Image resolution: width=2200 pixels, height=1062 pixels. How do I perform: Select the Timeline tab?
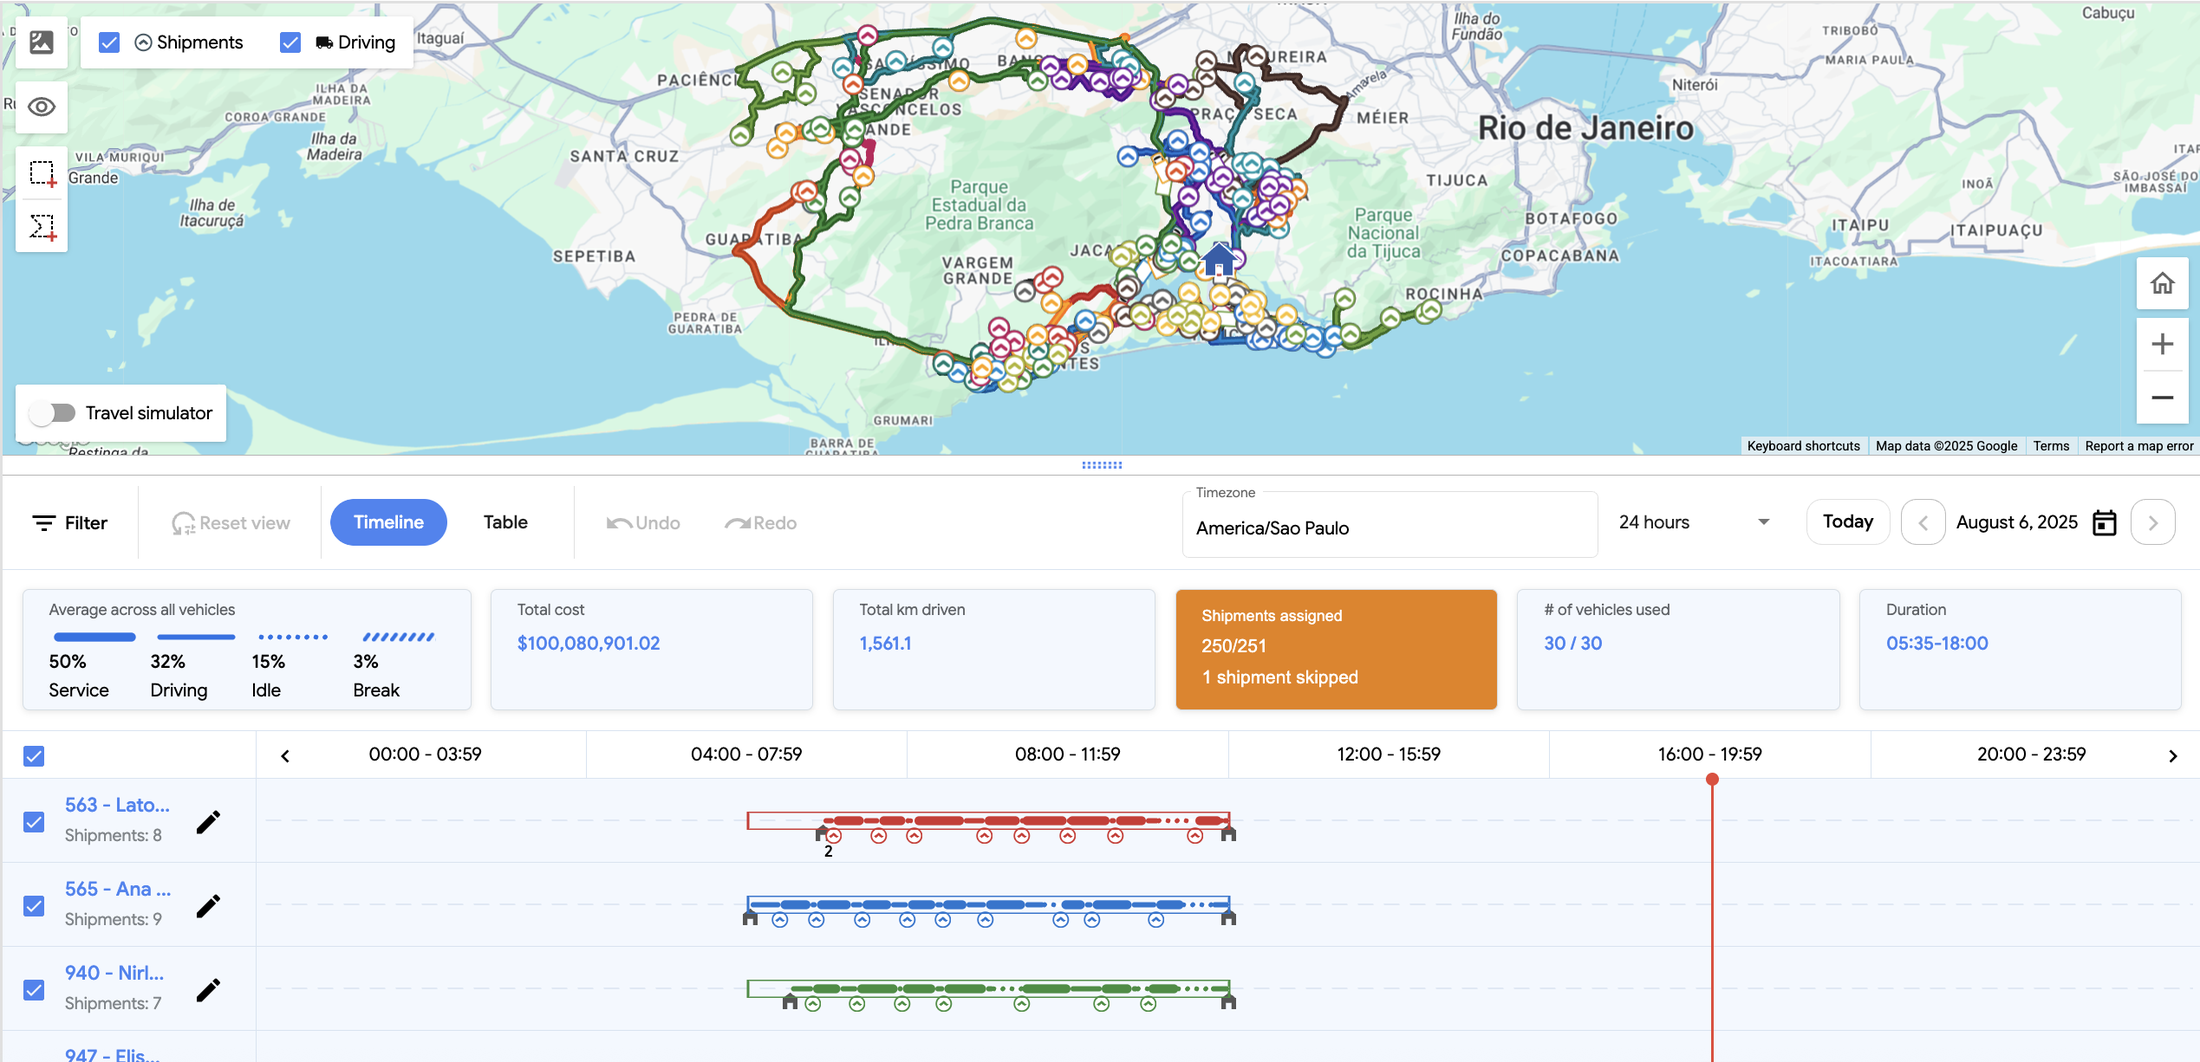click(x=388, y=521)
